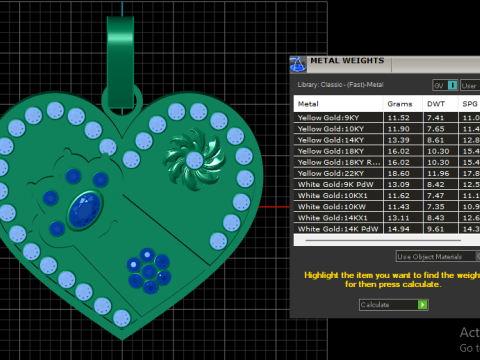Select the White Gold:14KX1 row
Viewport: 480px width, 360px height.
coord(387,218)
